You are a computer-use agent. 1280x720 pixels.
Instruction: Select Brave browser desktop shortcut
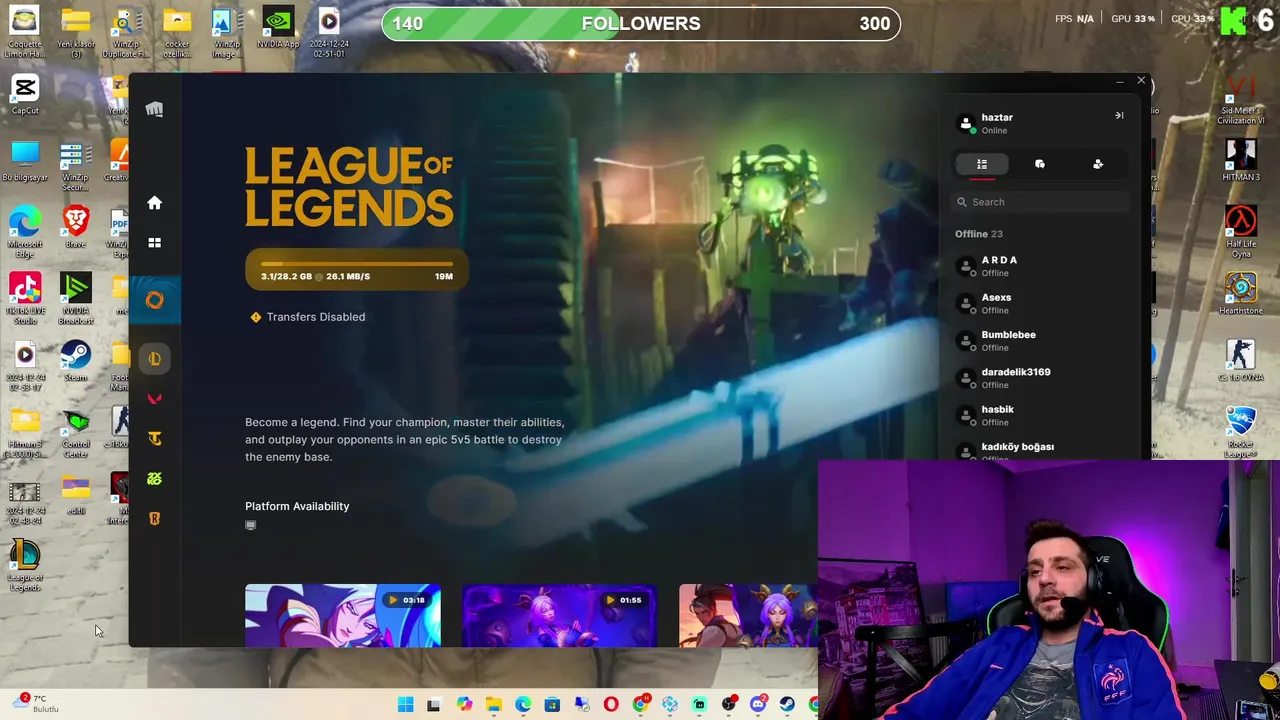pos(76,228)
